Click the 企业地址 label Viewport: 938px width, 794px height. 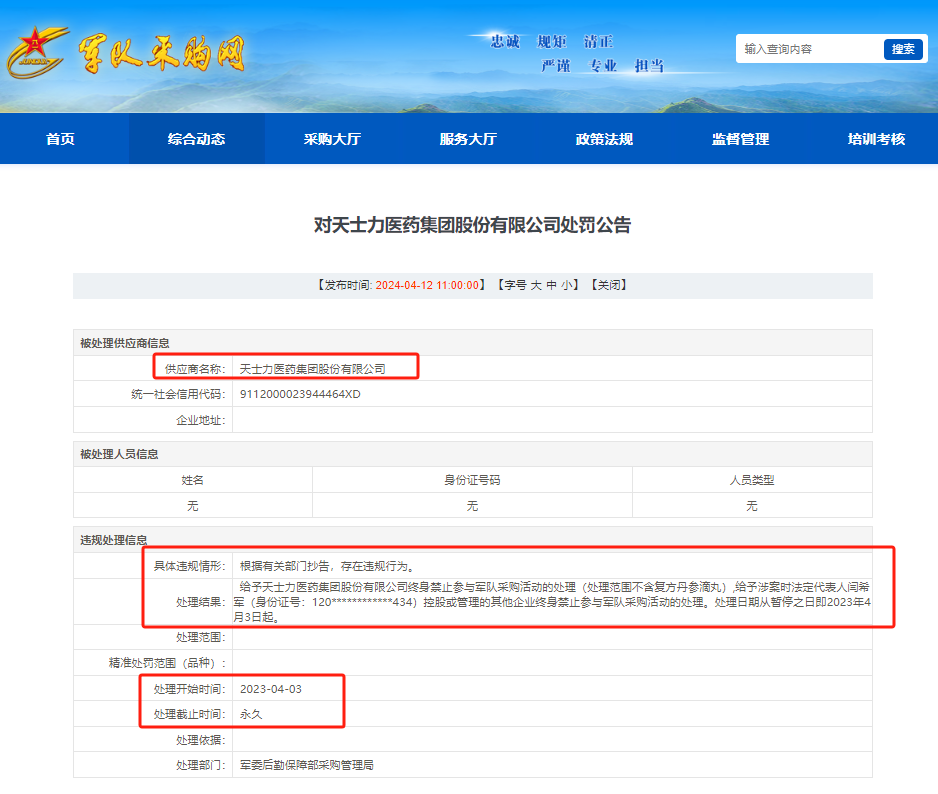pyautogui.click(x=201, y=420)
